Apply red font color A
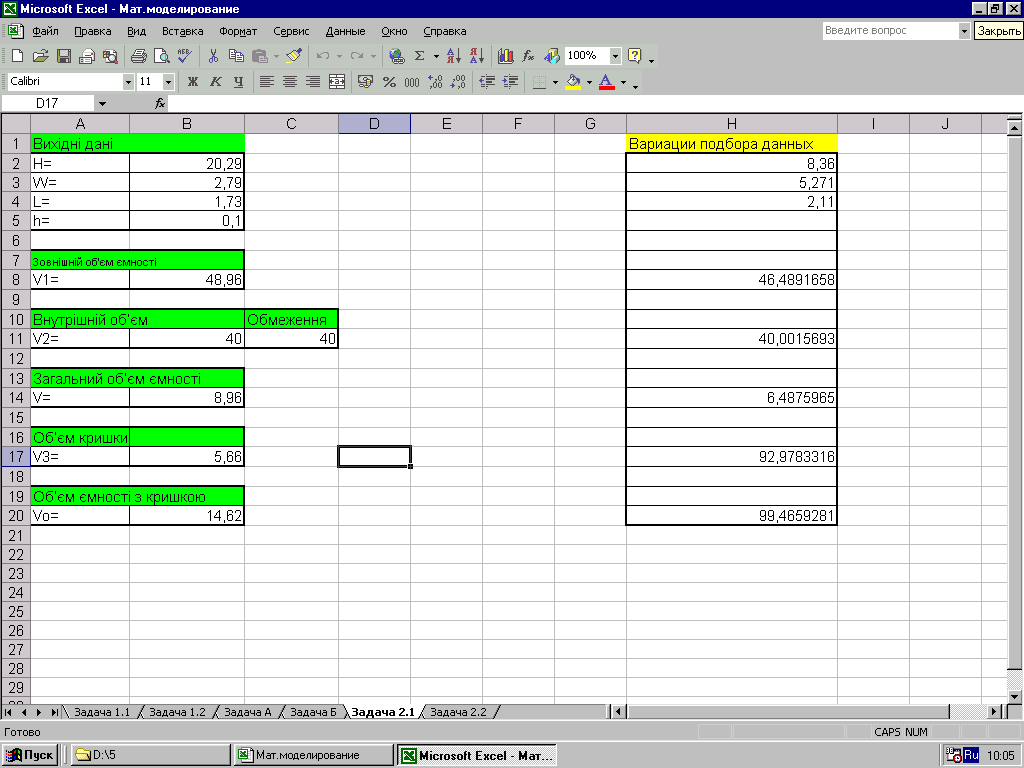Viewport: 1024px width, 768px height. [607, 82]
